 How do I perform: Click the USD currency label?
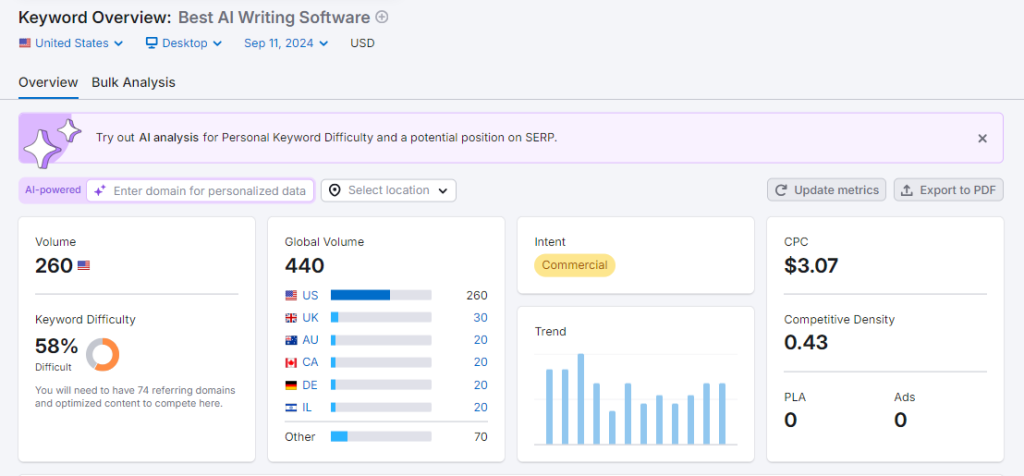click(x=362, y=43)
